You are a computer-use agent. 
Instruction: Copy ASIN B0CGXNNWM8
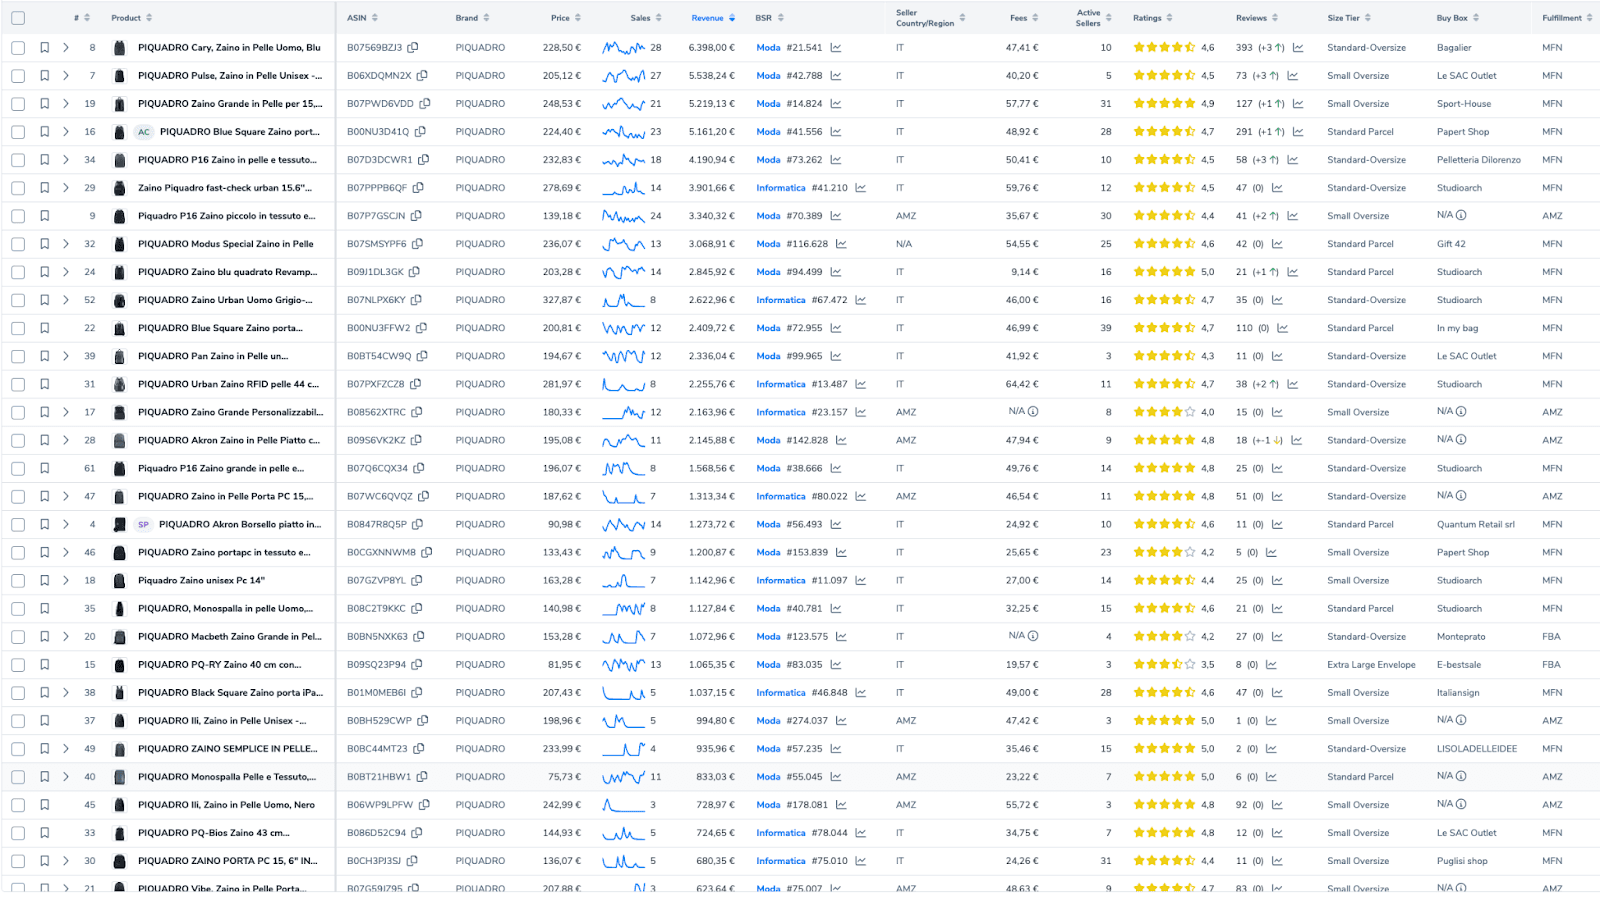(x=426, y=552)
